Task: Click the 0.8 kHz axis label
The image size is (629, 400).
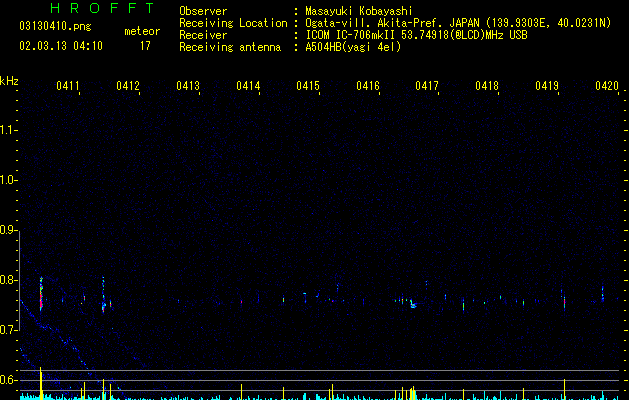Action: tap(8, 280)
